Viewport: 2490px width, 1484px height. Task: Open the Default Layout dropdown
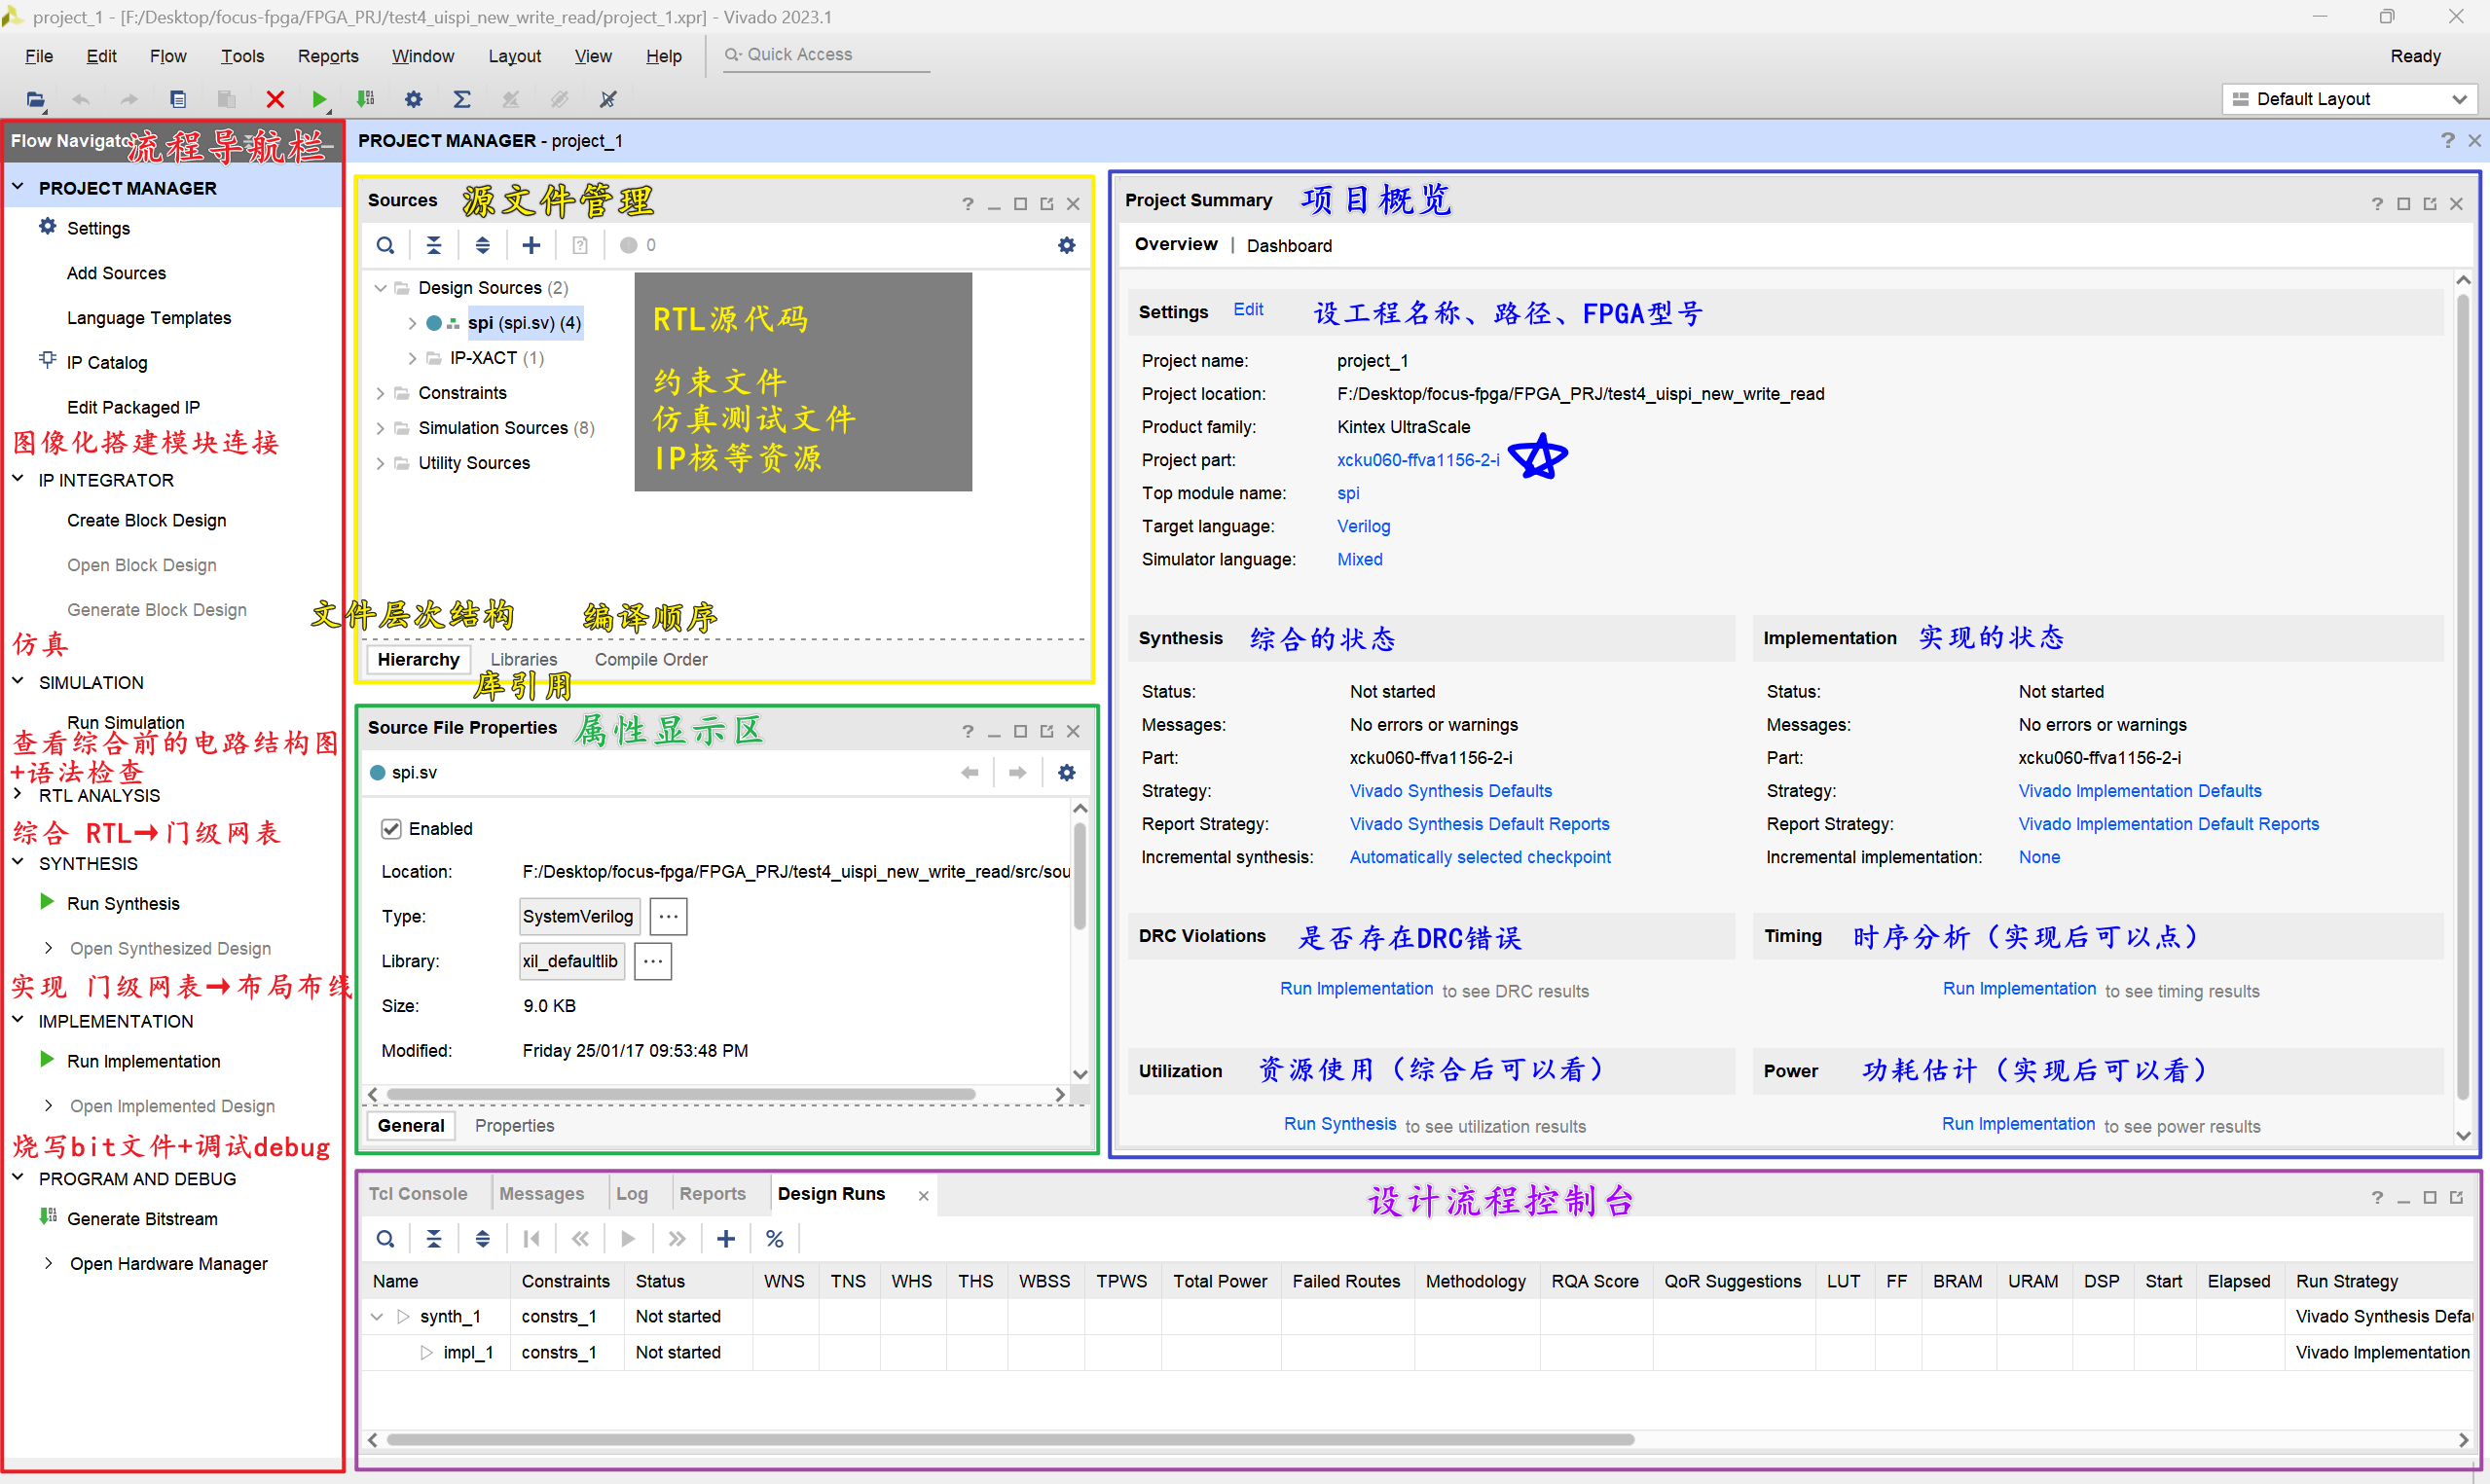[x=2349, y=99]
